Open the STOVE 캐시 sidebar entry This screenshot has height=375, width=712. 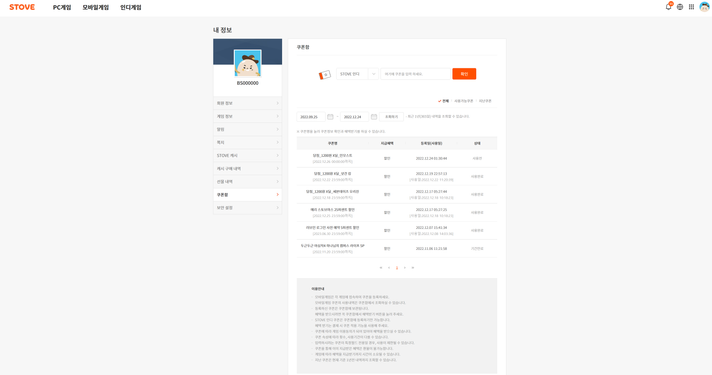(247, 155)
